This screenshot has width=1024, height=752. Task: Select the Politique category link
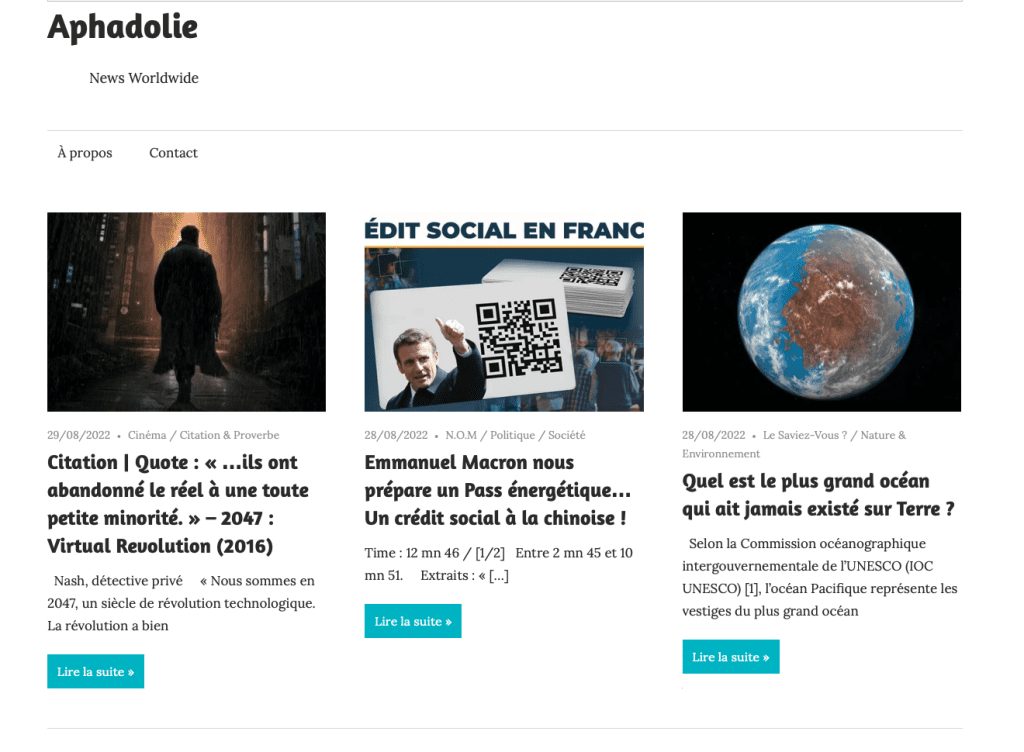513,435
